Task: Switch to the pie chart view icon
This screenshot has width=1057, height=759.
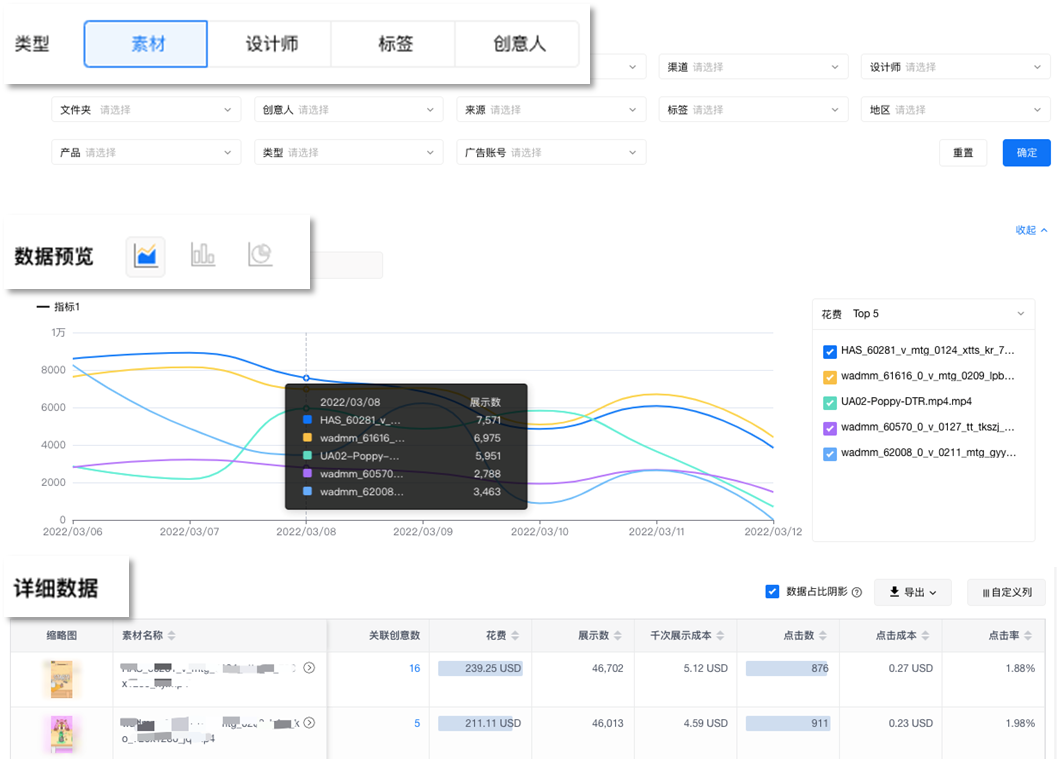Action: pyautogui.click(x=260, y=256)
